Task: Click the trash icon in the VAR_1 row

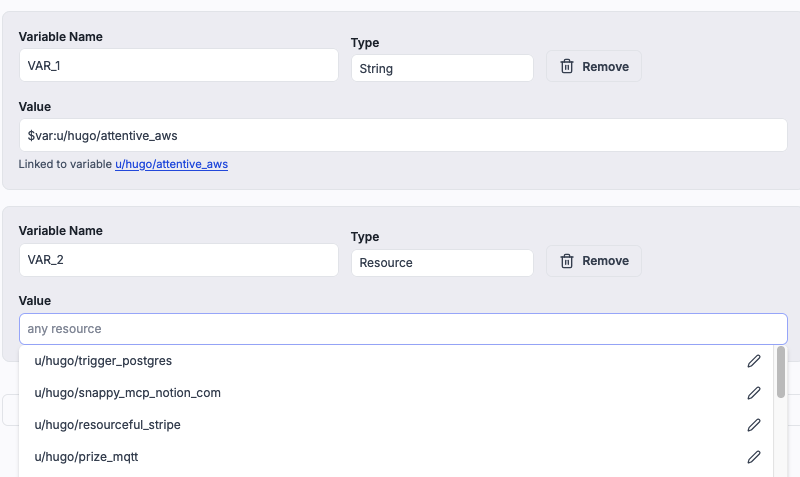Action: tap(567, 67)
